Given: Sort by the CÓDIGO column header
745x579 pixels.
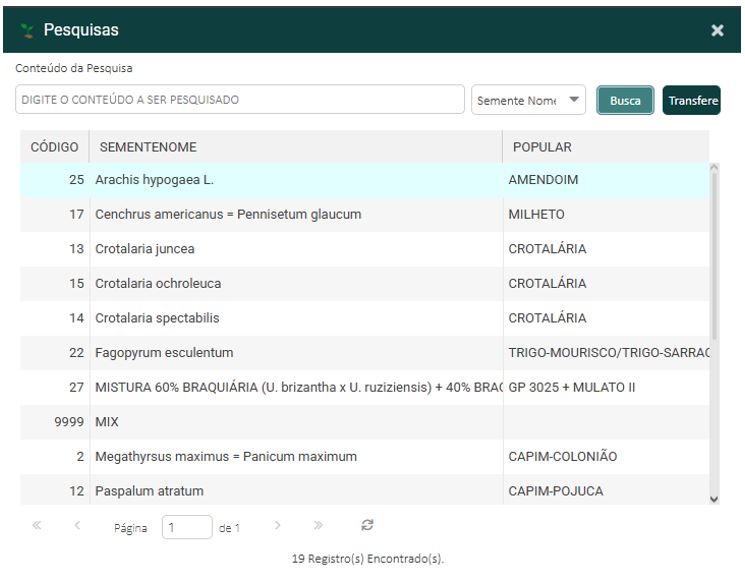Looking at the screenshot, I should pyautogui.click(x=54, y=147).
